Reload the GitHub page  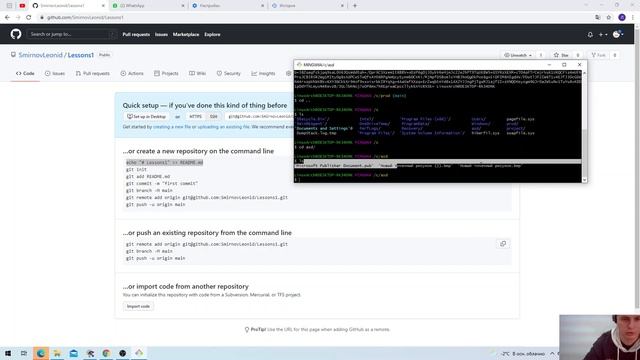[x=29, y=17]
